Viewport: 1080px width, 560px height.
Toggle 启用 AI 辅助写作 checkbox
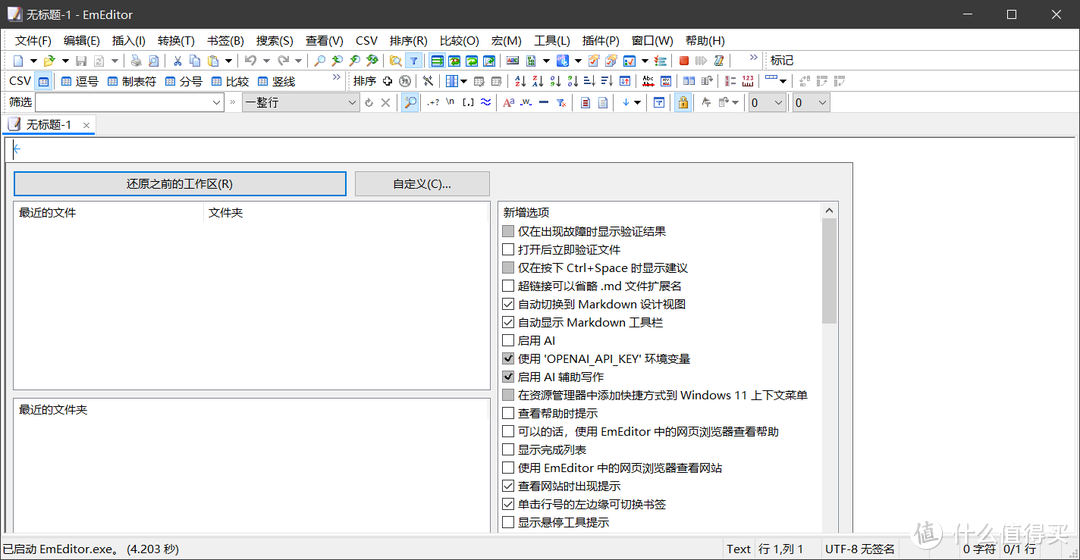coord(508,377)
